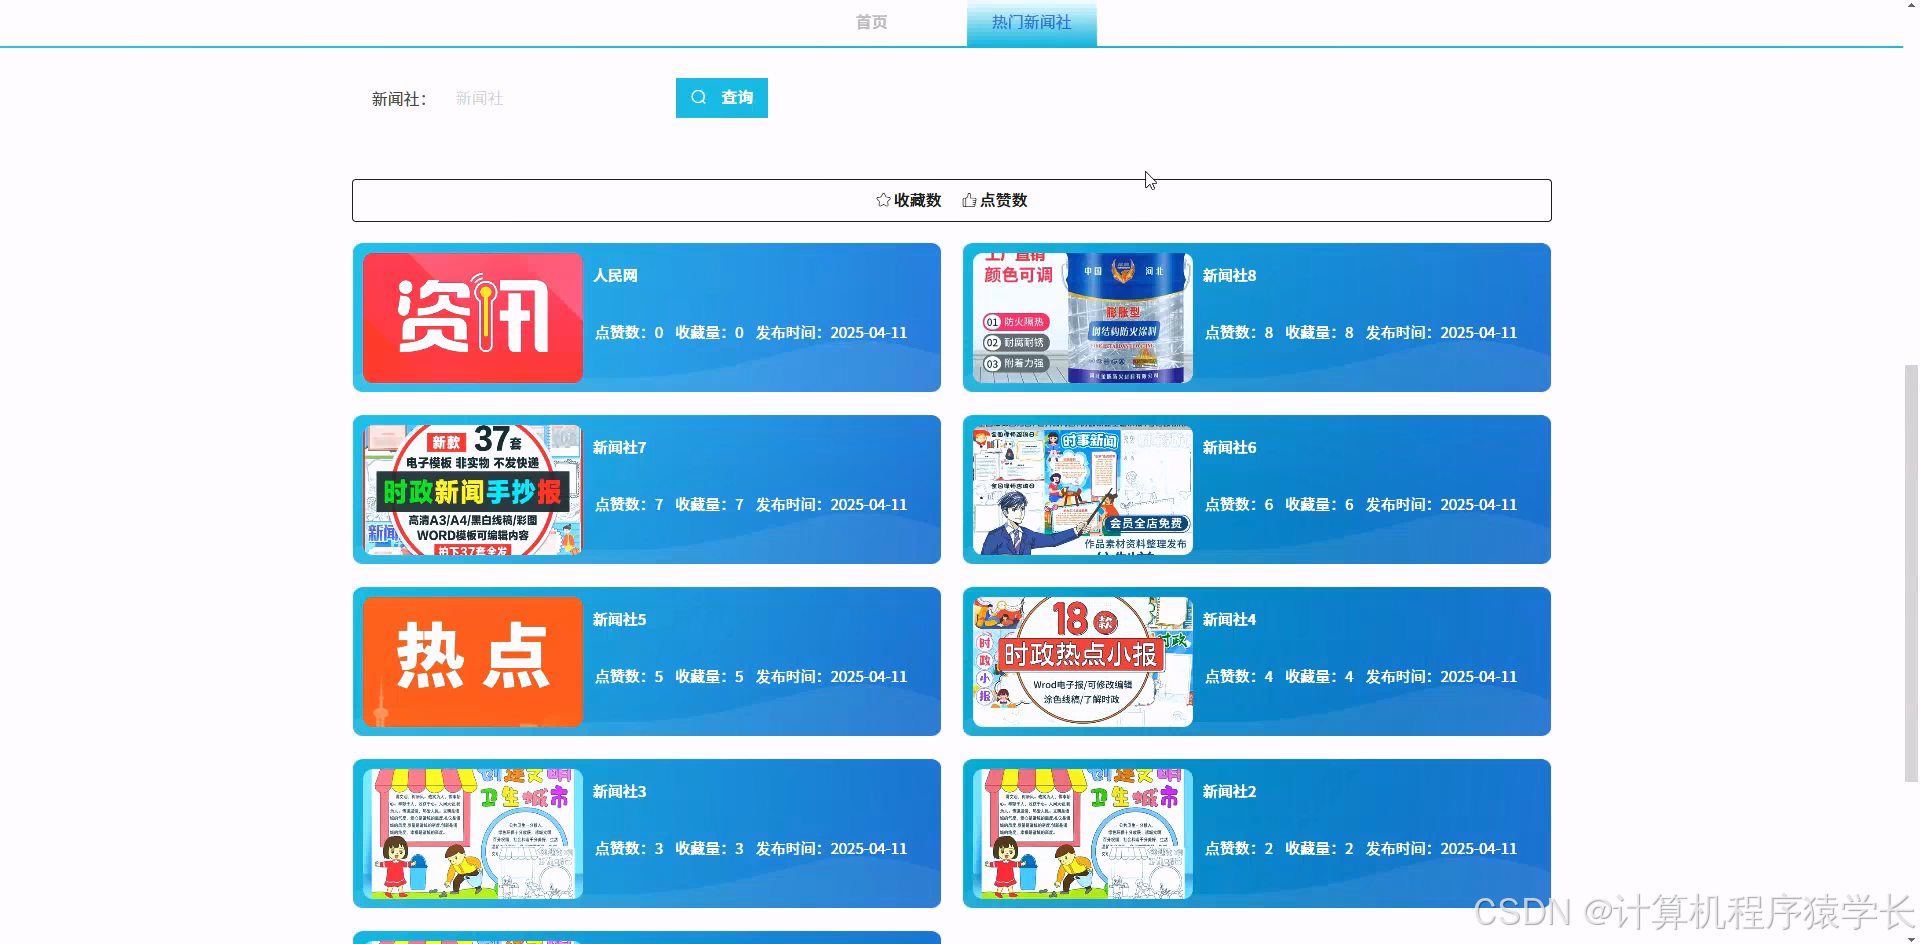Click the 资讯 thumbnail on the 人民网 card
The width and height of the screenshot is (1920, 944).
click(x=471, y=317)
